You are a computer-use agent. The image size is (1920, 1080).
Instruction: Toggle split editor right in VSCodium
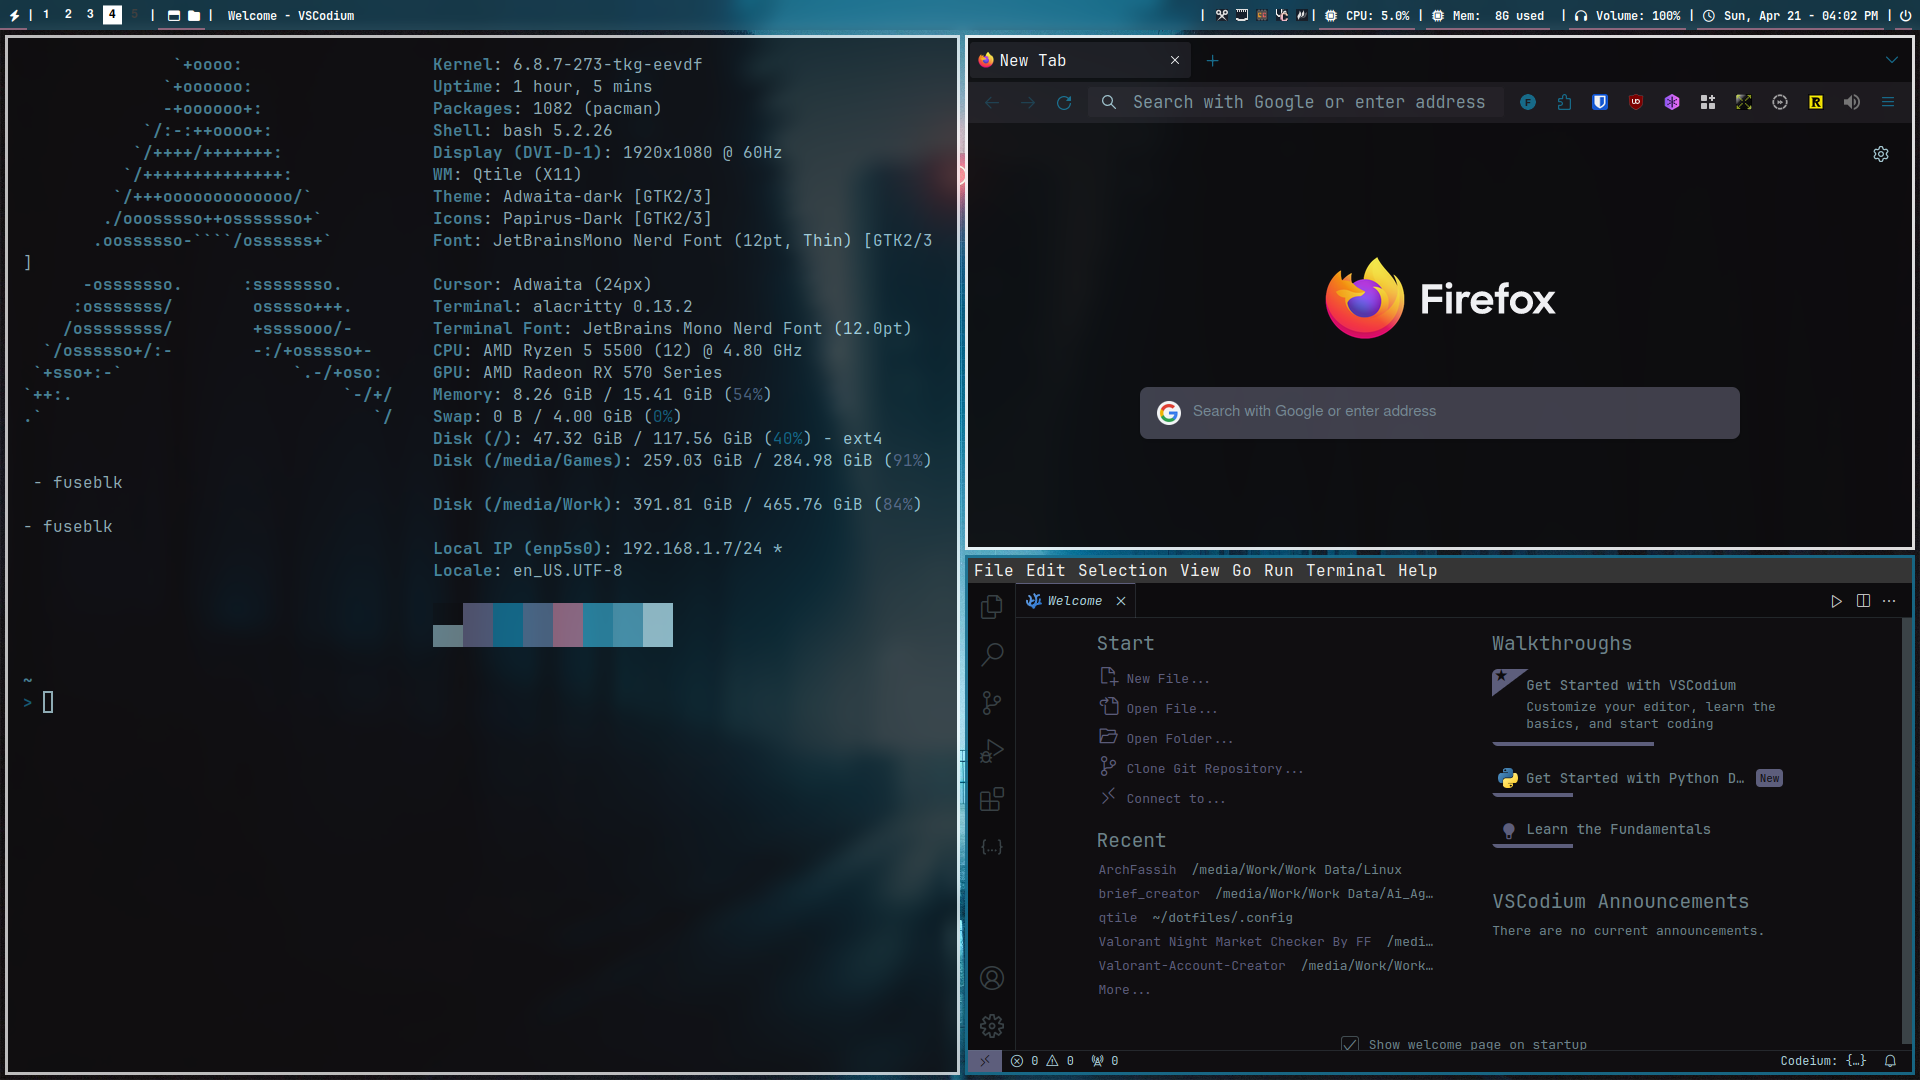[x=1863, y=601]
